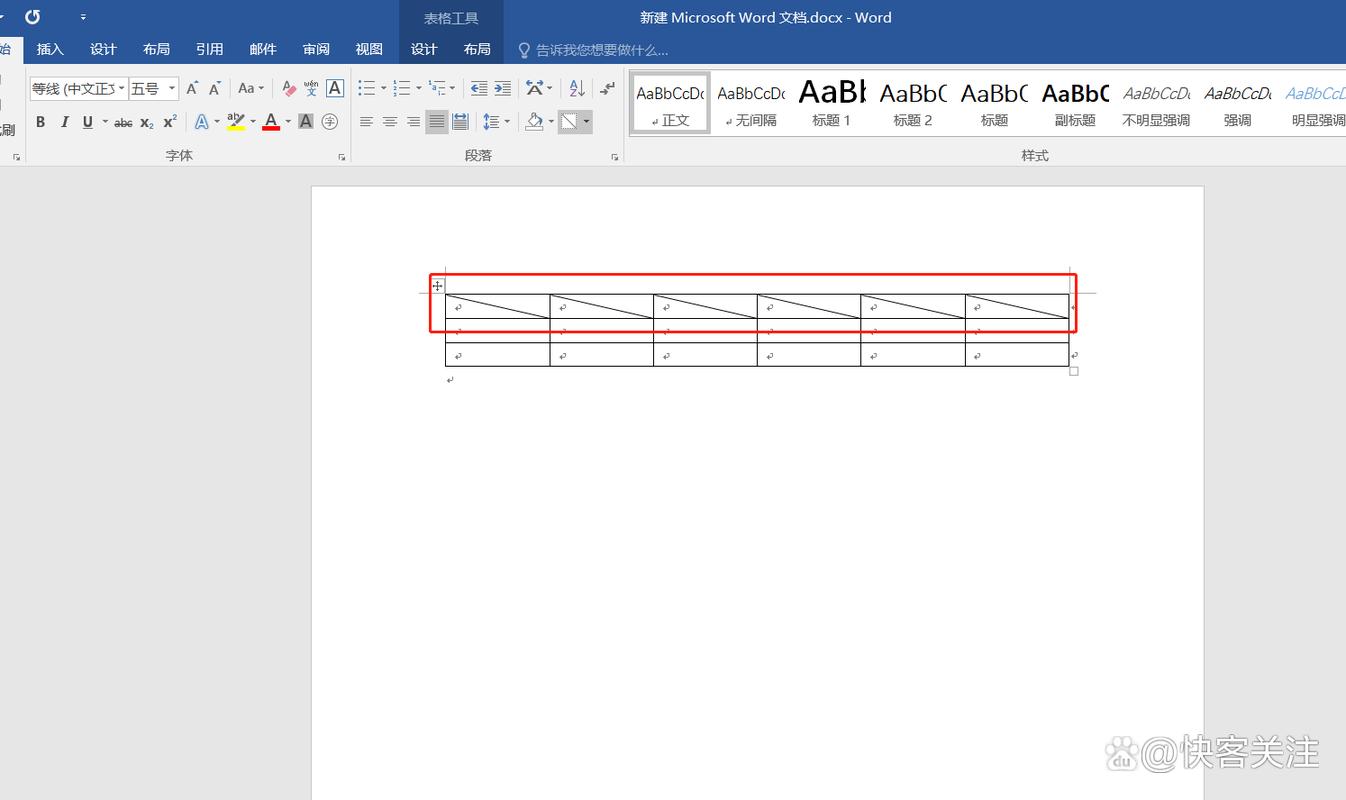This screenshot has width=1346, height=800.
Task: Toggle show paragraph marks
Action: click(607, 88)
